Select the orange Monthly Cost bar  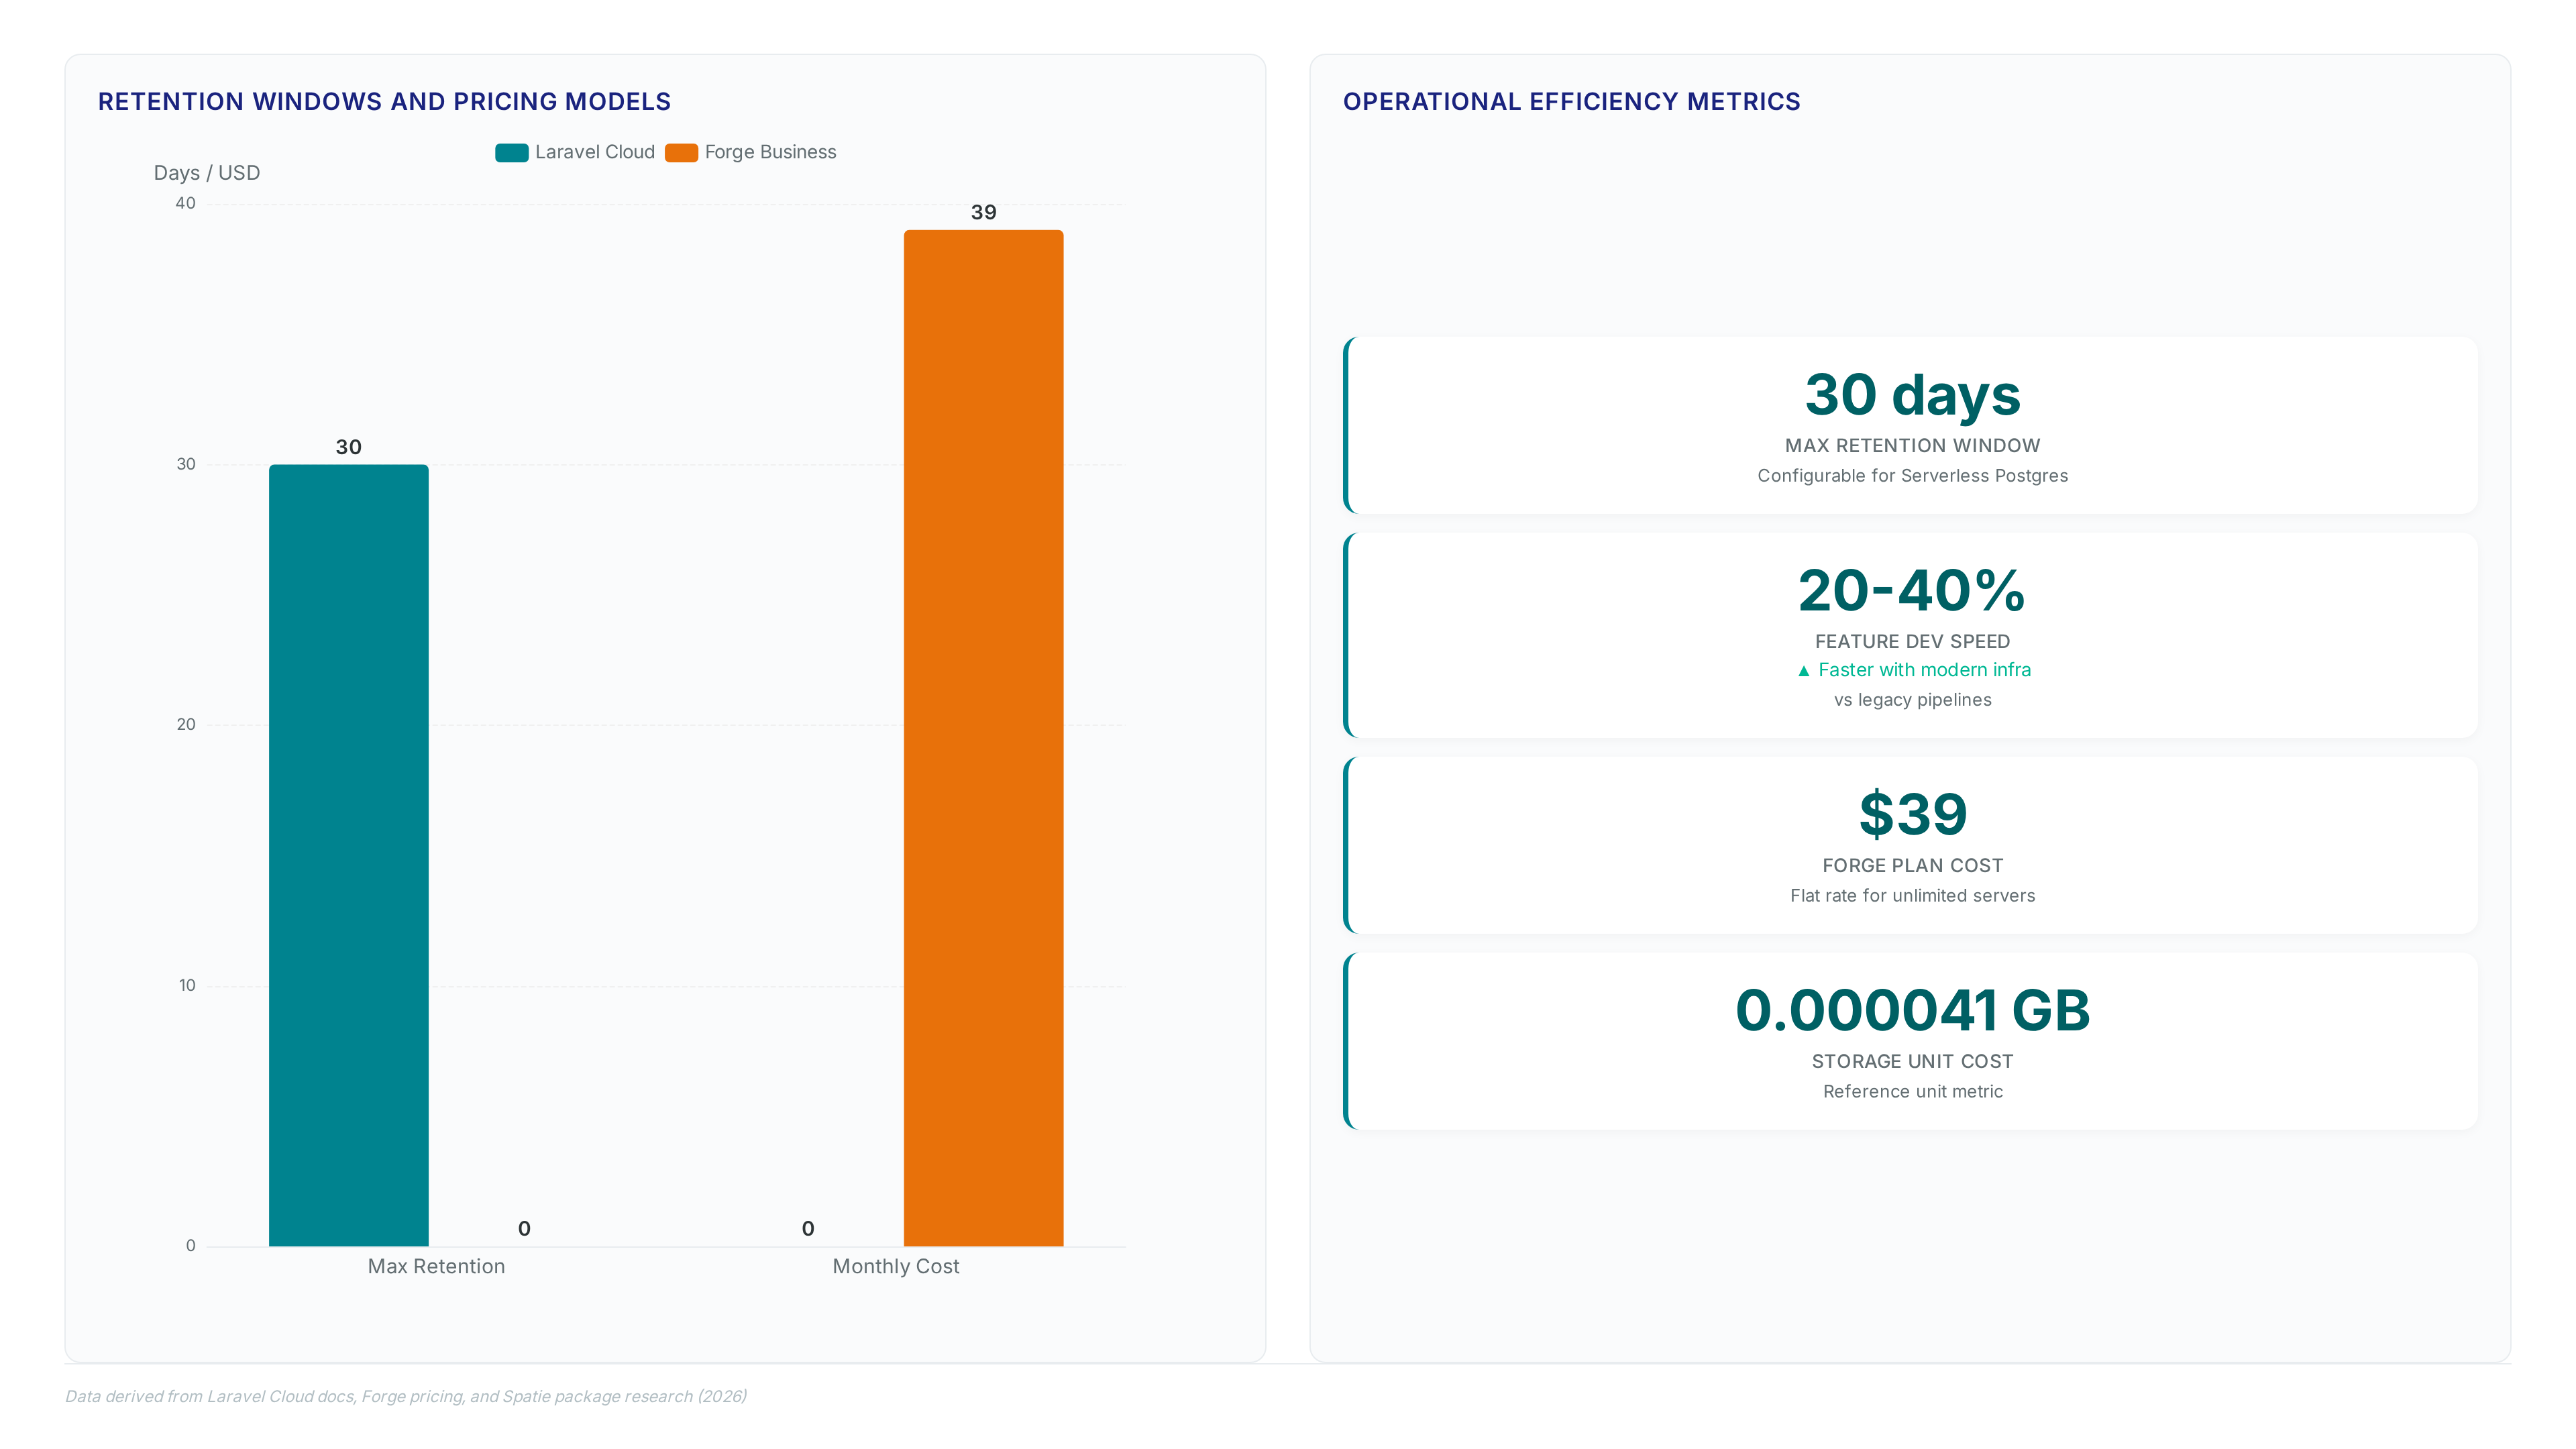click(983, 738)
